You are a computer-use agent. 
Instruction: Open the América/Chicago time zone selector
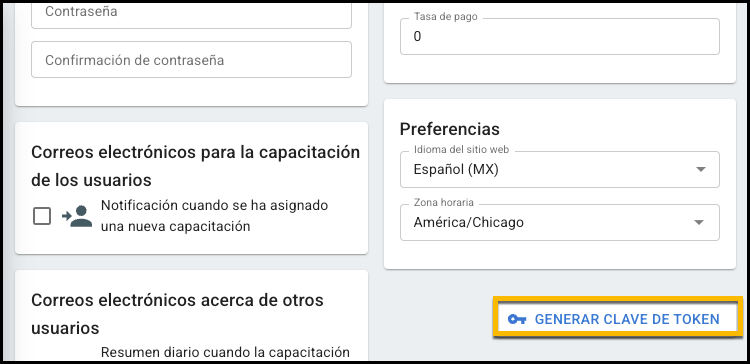(x=560, y=222)
